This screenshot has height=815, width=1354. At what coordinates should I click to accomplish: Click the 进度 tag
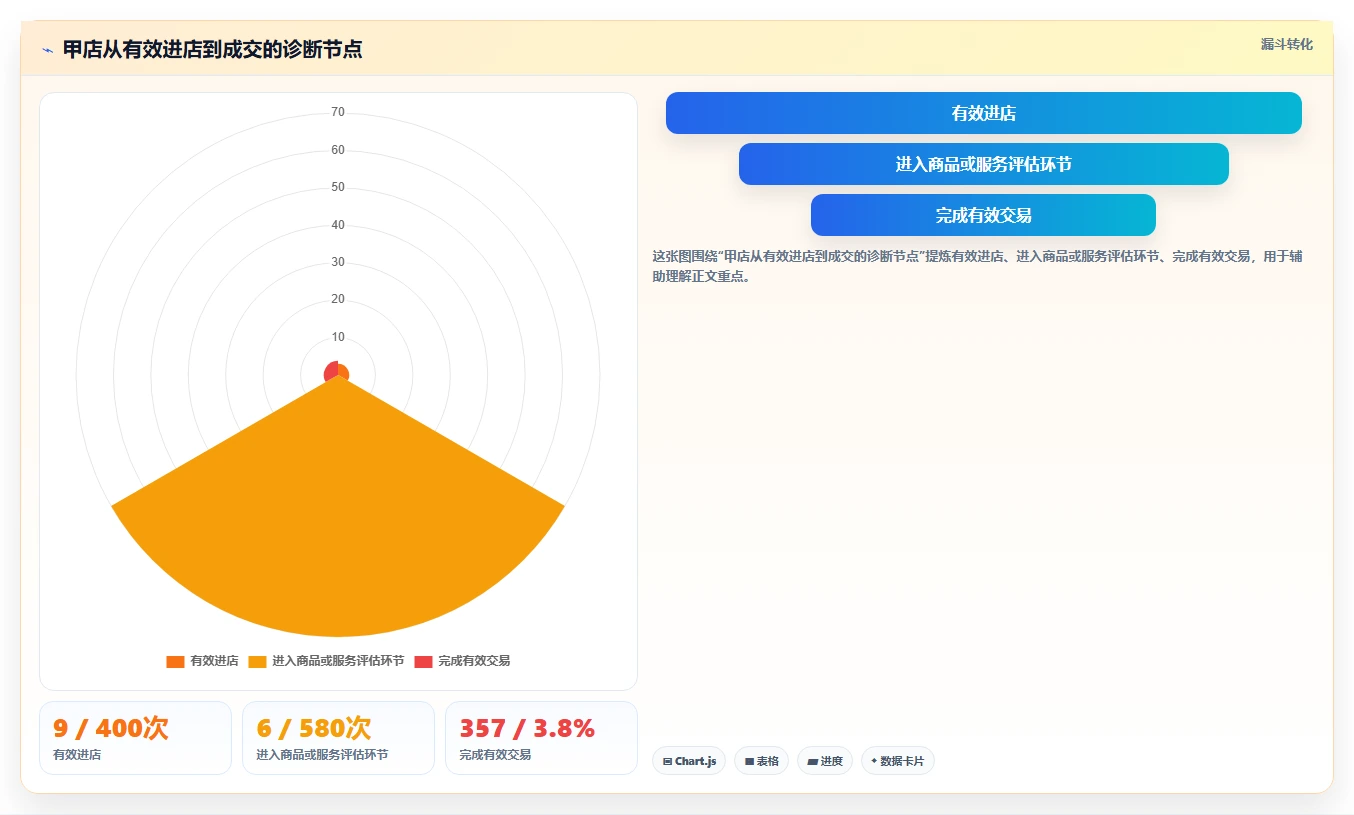(825, 761)
